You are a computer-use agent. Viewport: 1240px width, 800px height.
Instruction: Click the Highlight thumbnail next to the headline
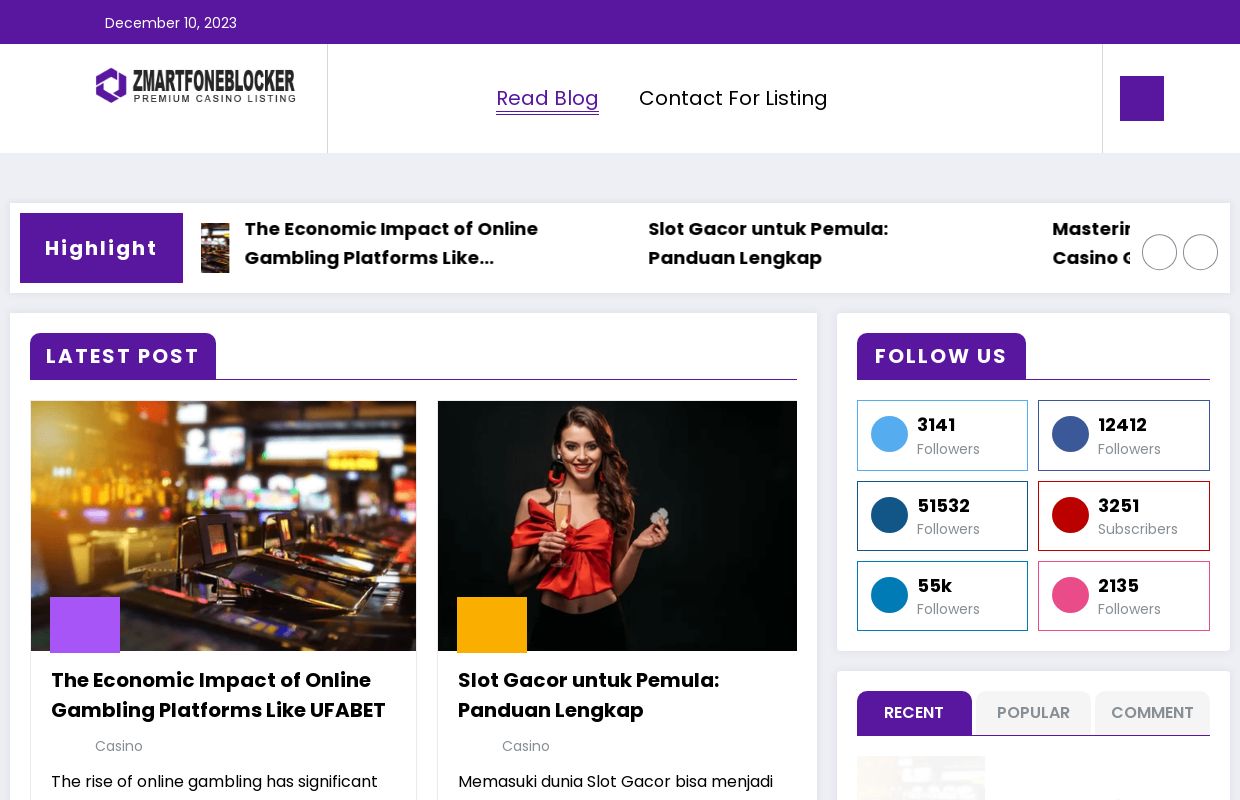[x=215, y=247]
